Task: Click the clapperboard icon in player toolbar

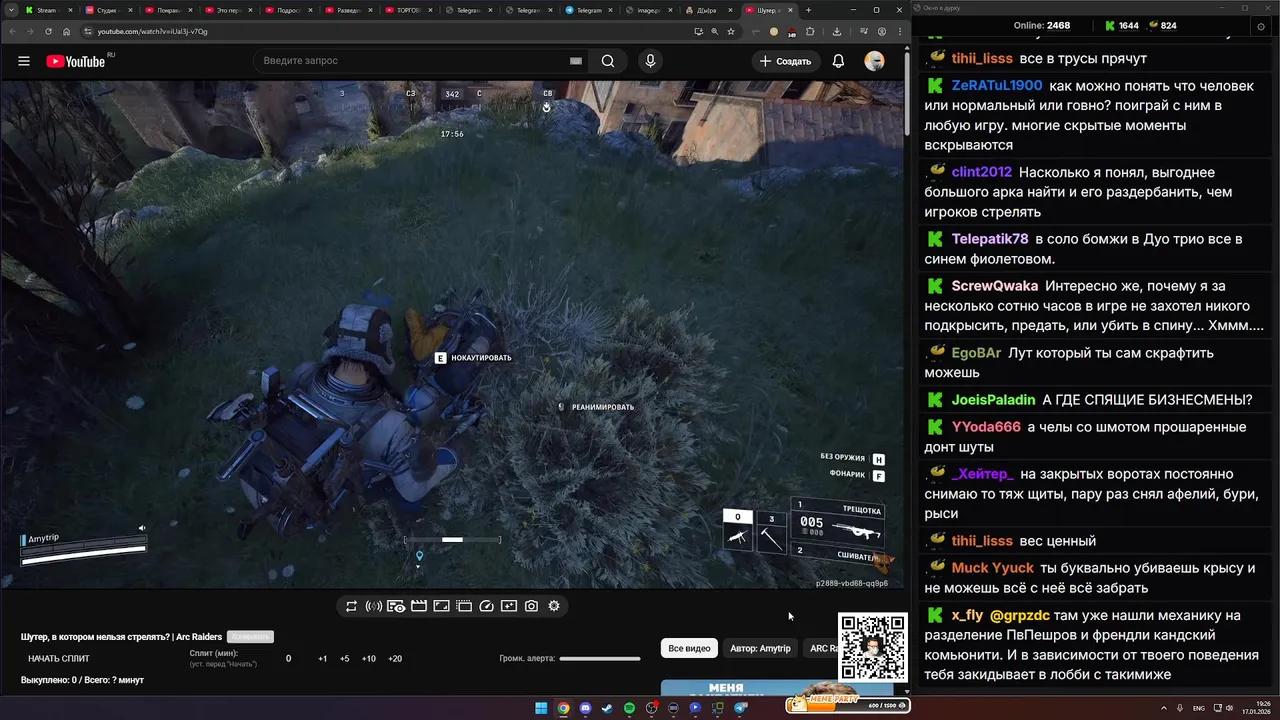Action: [419, 606]
